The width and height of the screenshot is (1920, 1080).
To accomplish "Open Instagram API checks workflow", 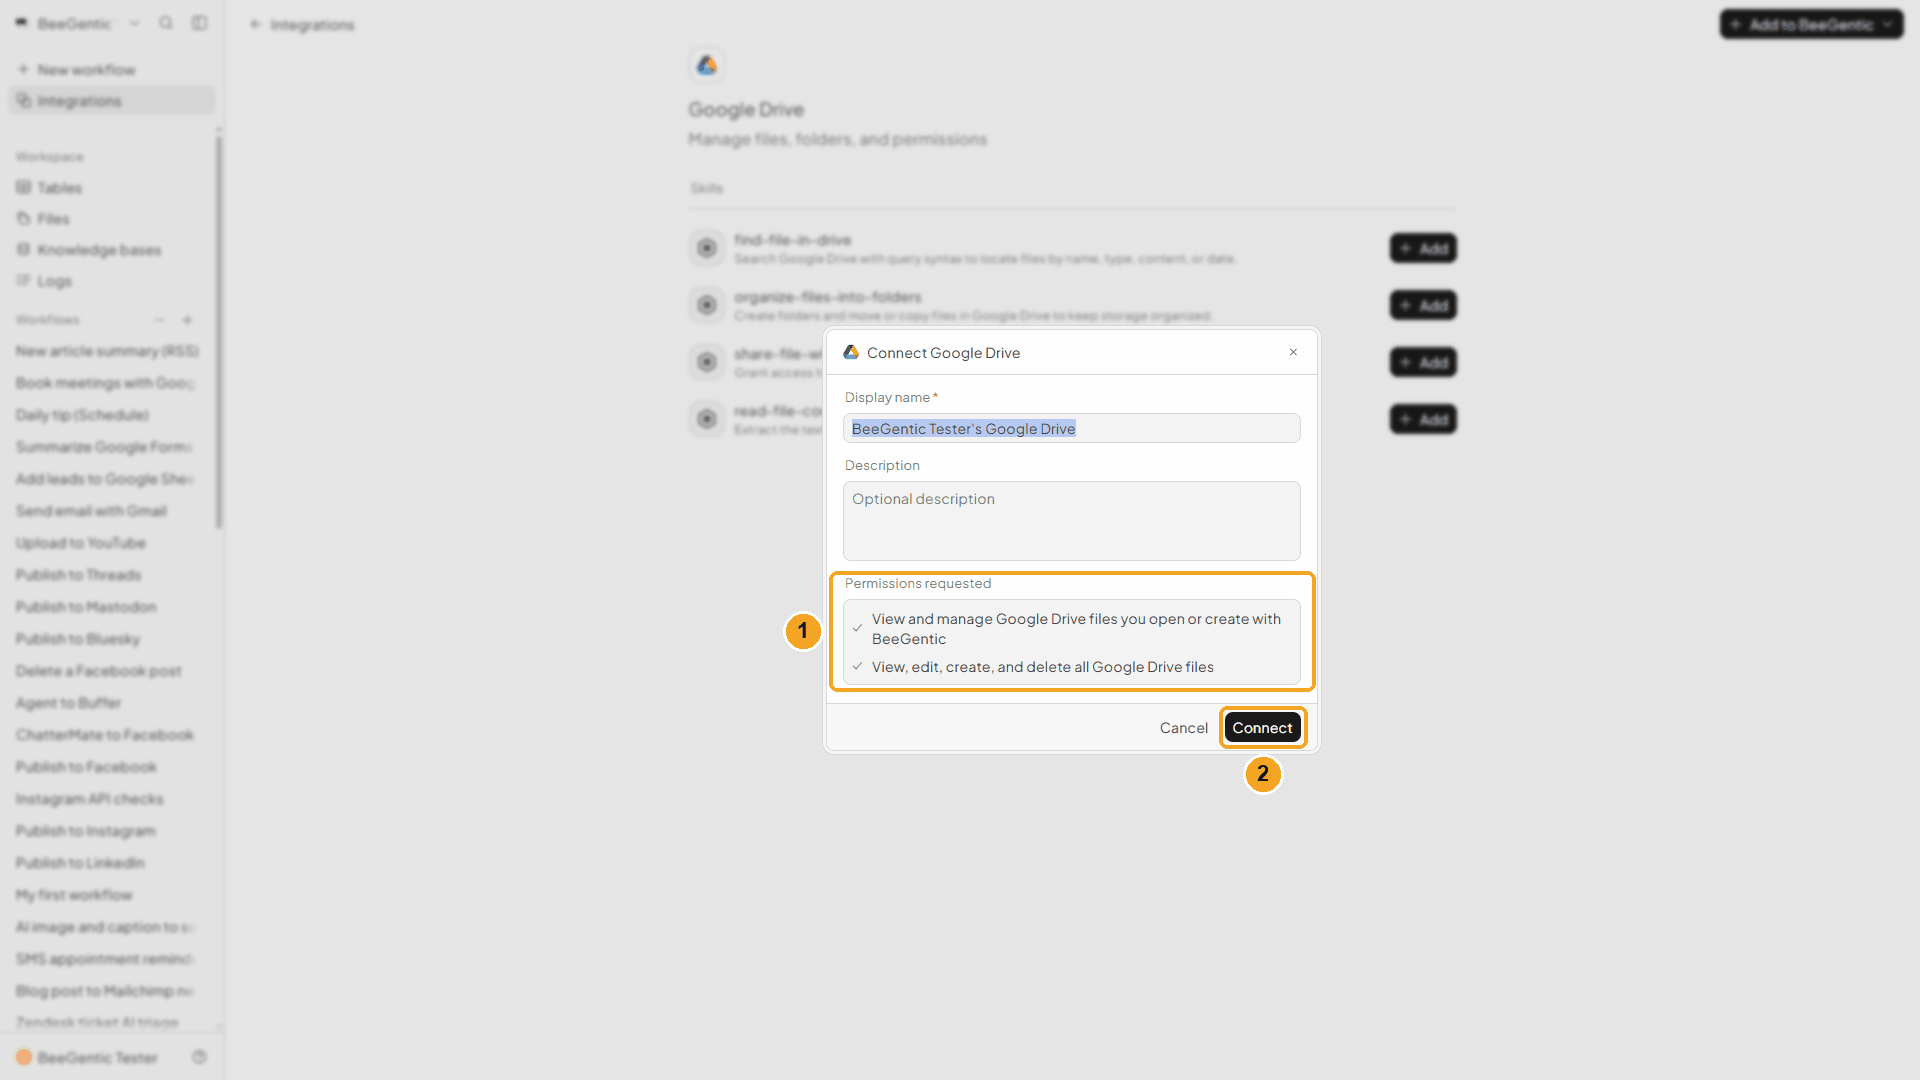I will tap(89, 799).
